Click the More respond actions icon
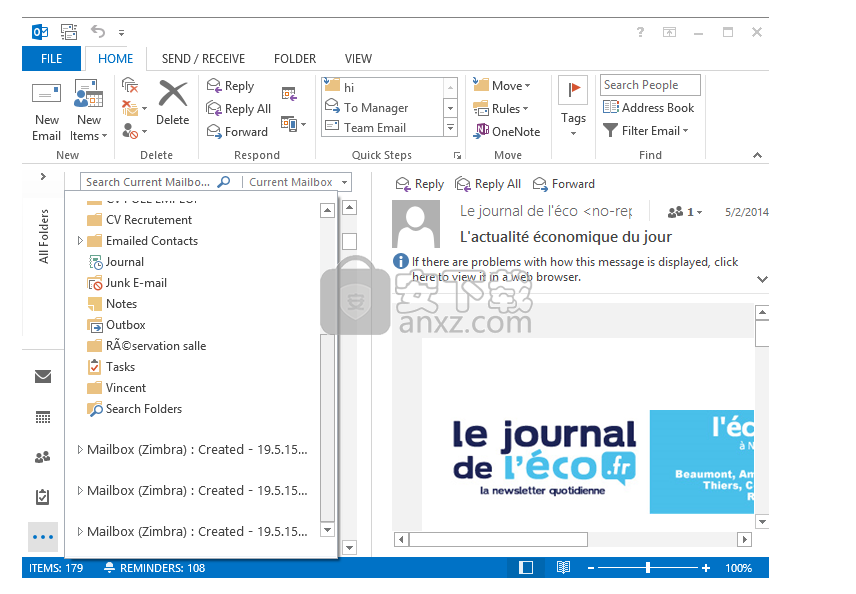The image size is (856, 594). tap(294, 124)
